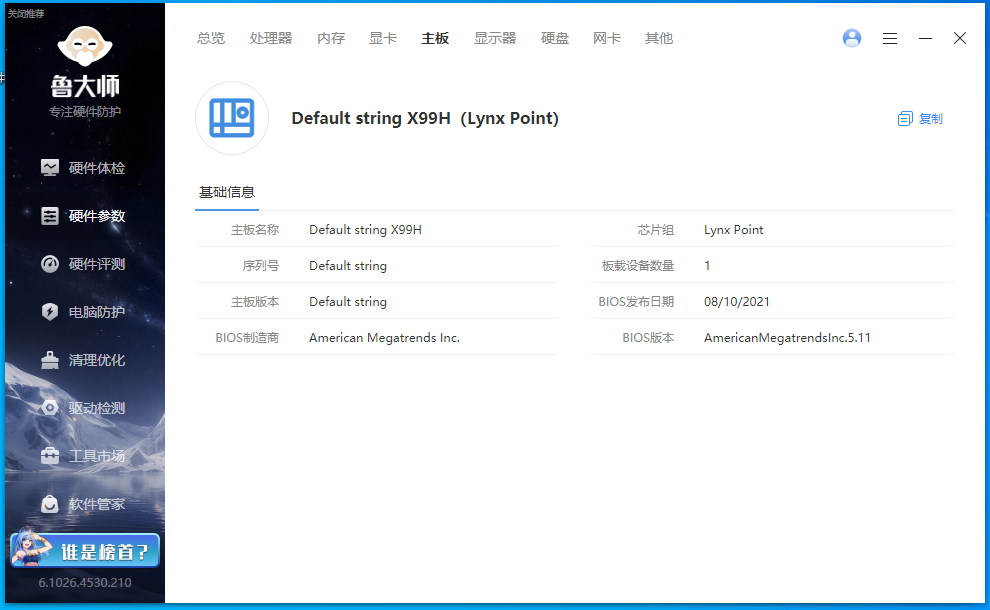Click the hardware checkup monitor icon
Screen dimensions: 990x610
[x=50, y=168]
